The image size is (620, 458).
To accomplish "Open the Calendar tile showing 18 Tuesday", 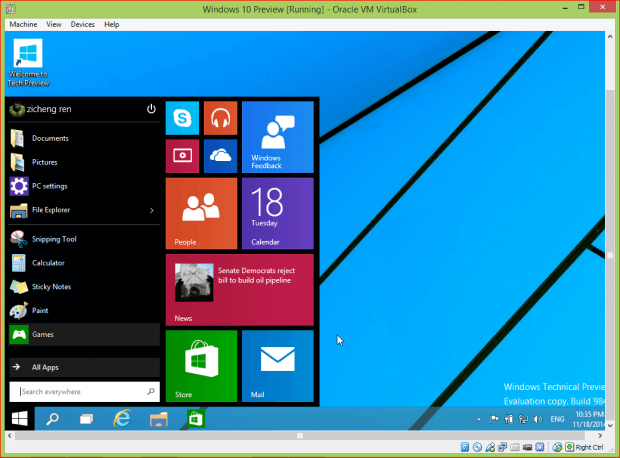I will pos(278,213).
